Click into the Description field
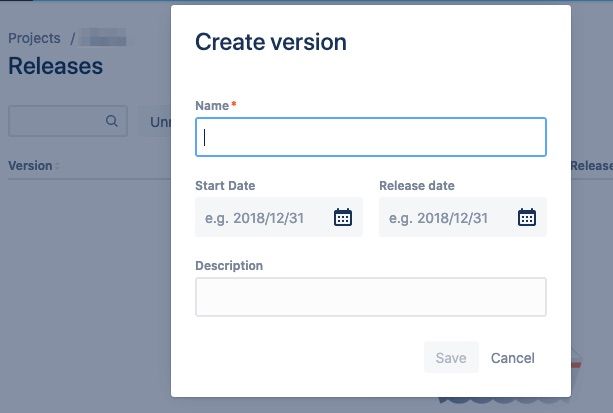The height and width of the screenshot is (413, 613). coord(371,297)
